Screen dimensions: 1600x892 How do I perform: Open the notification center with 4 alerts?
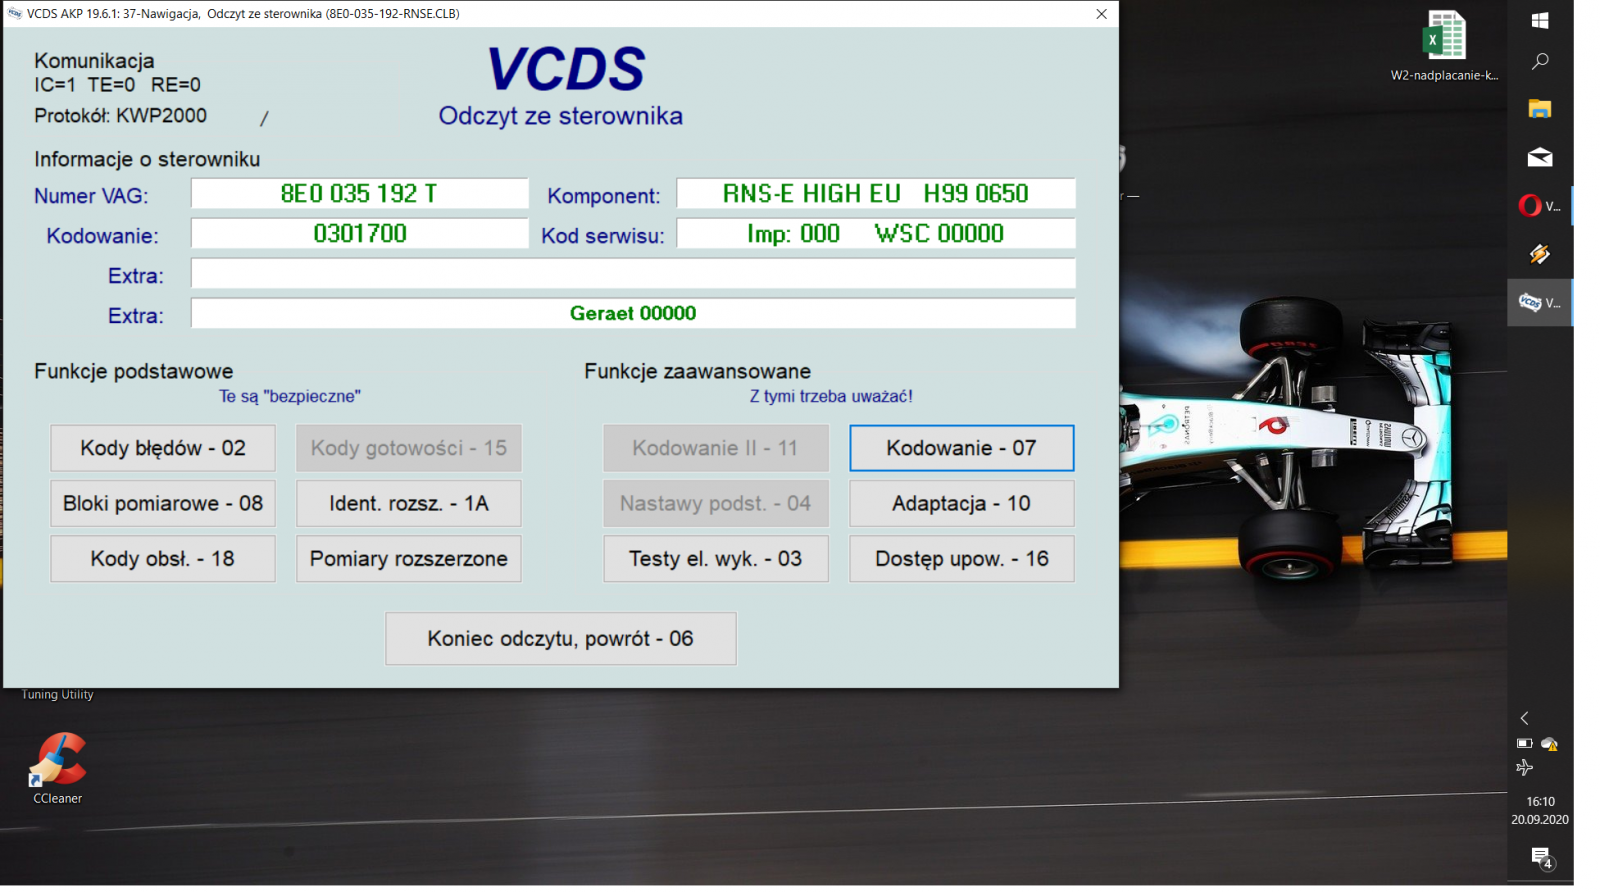[1541, 857]
